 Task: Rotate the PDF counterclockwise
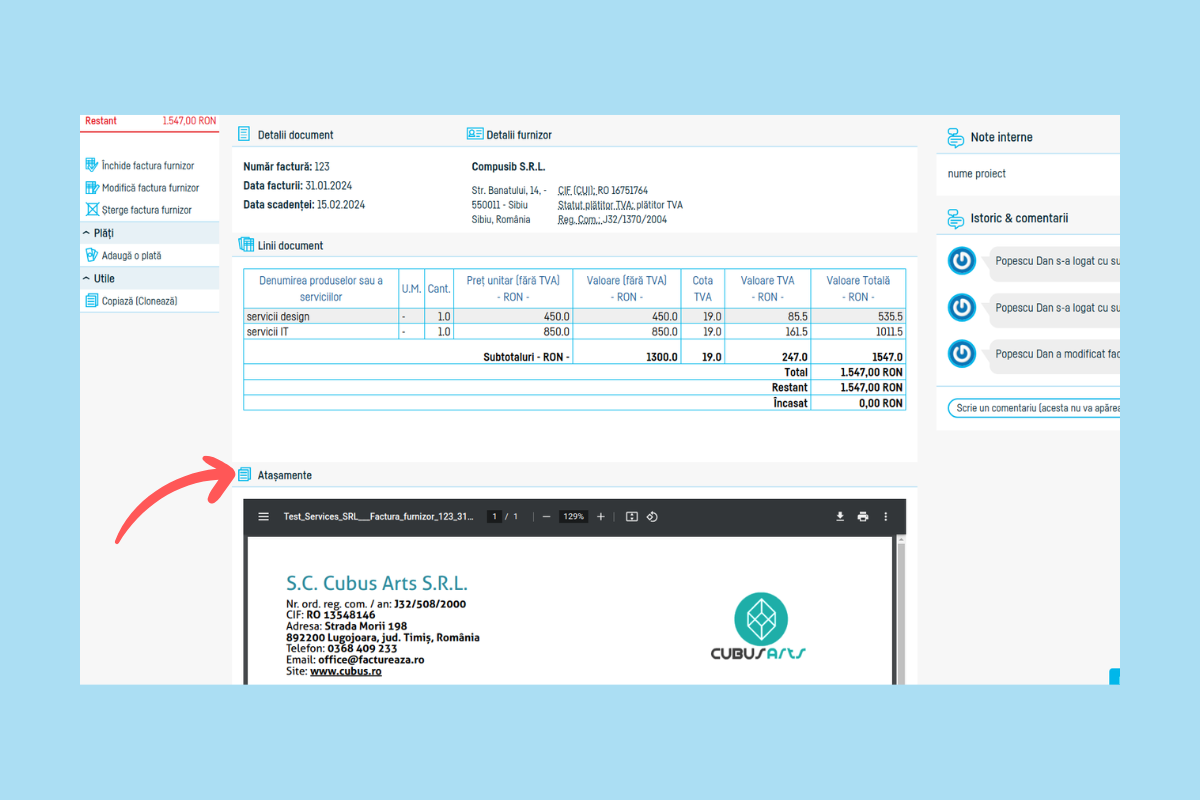652,517
